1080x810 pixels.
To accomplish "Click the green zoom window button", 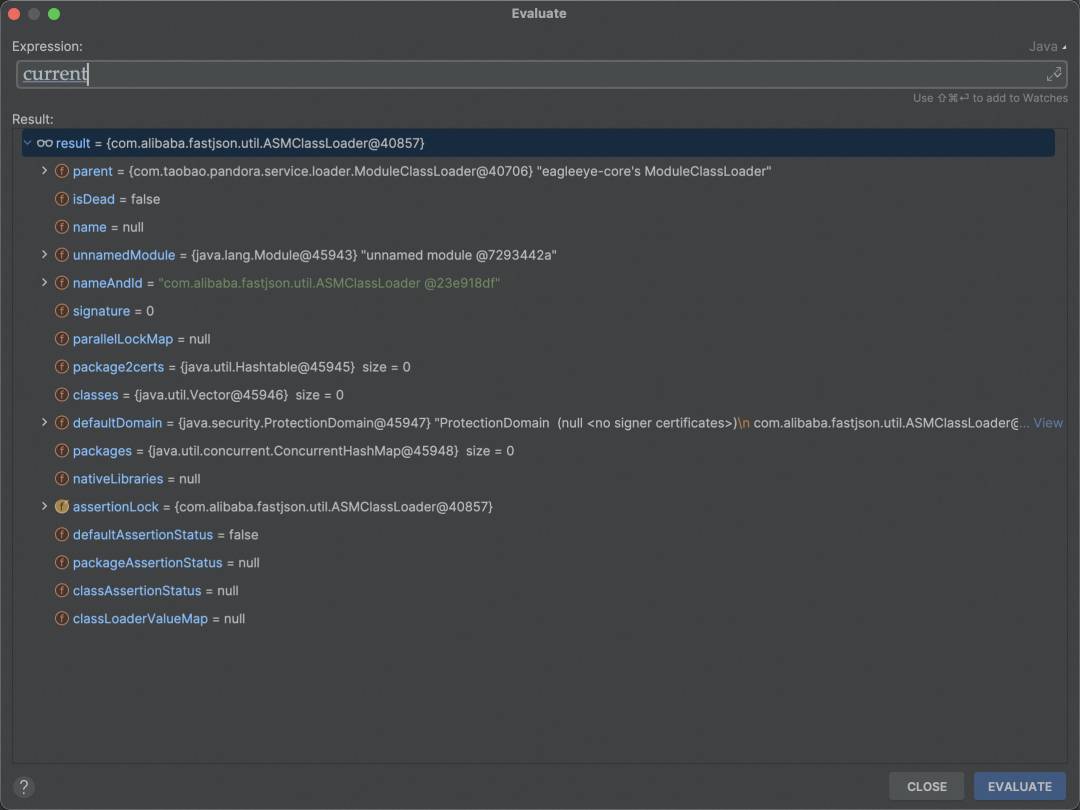I will (x=54, y=14).
